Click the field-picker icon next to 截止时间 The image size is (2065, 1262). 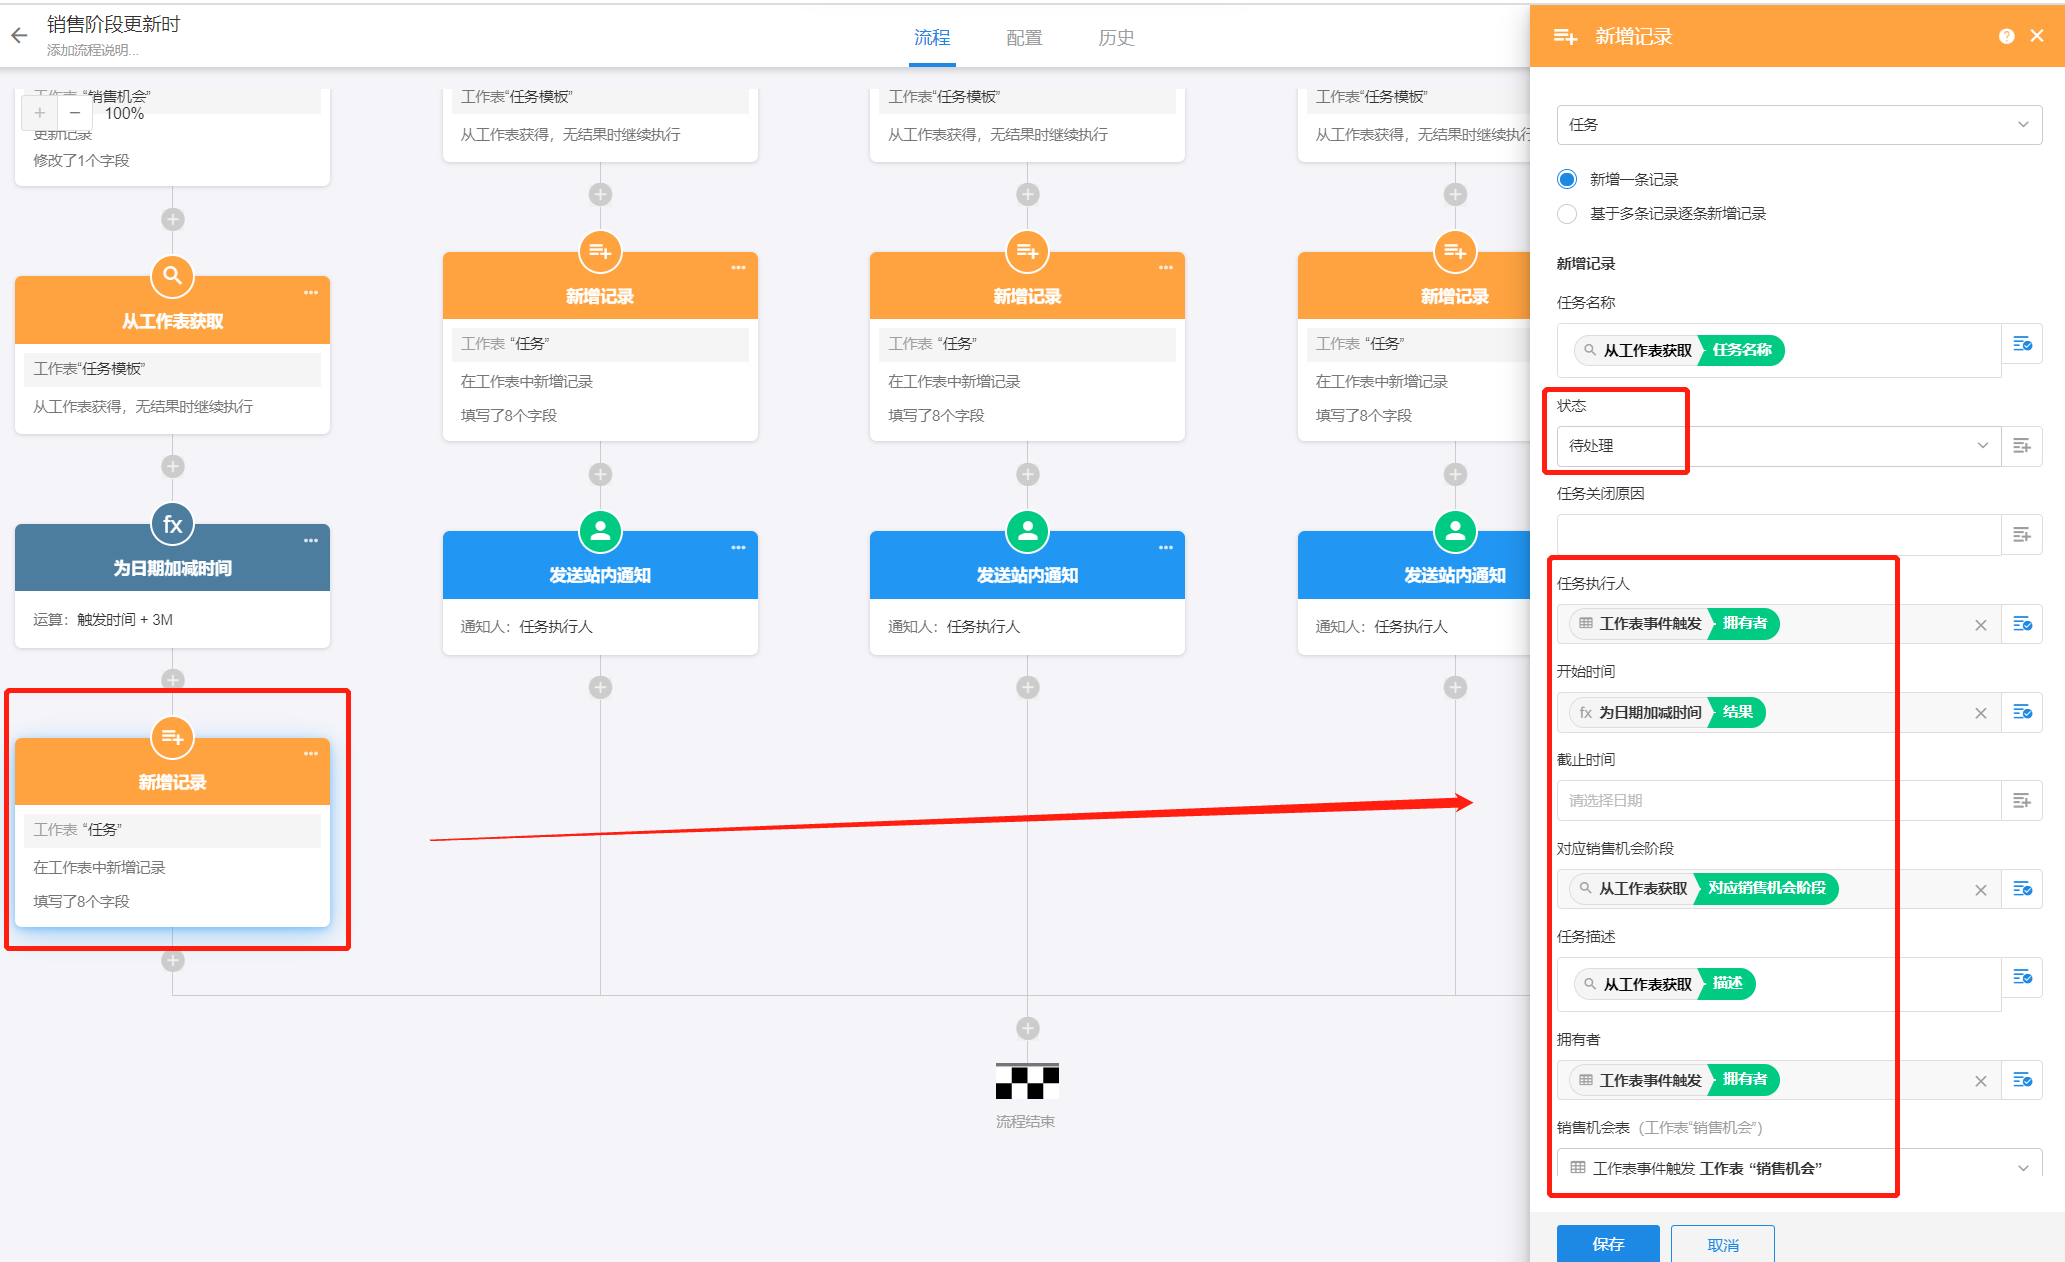(x=2021, y=800)
